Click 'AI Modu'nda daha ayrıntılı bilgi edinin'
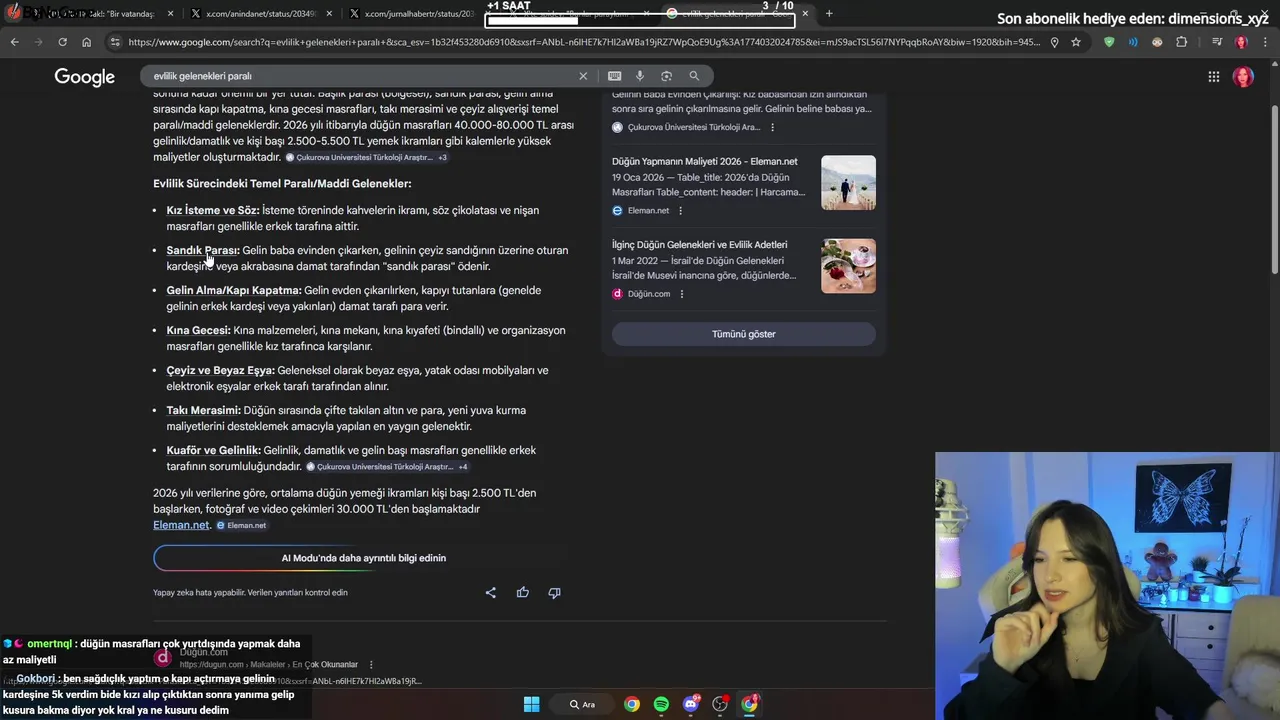This screenshot has width=1280, height=720. (x=364, y=558)
